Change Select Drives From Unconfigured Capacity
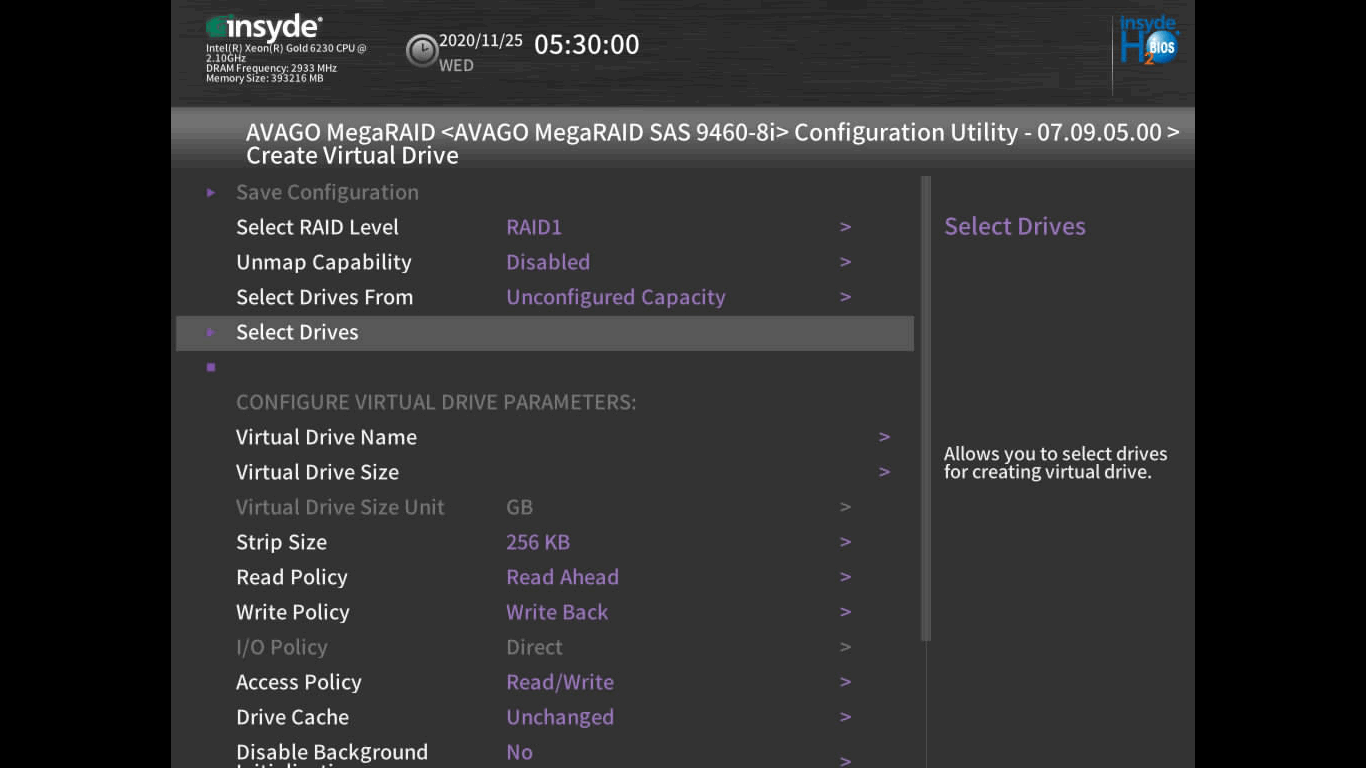Viewport: 1366px width, 768px height. [x=615, y=297]
